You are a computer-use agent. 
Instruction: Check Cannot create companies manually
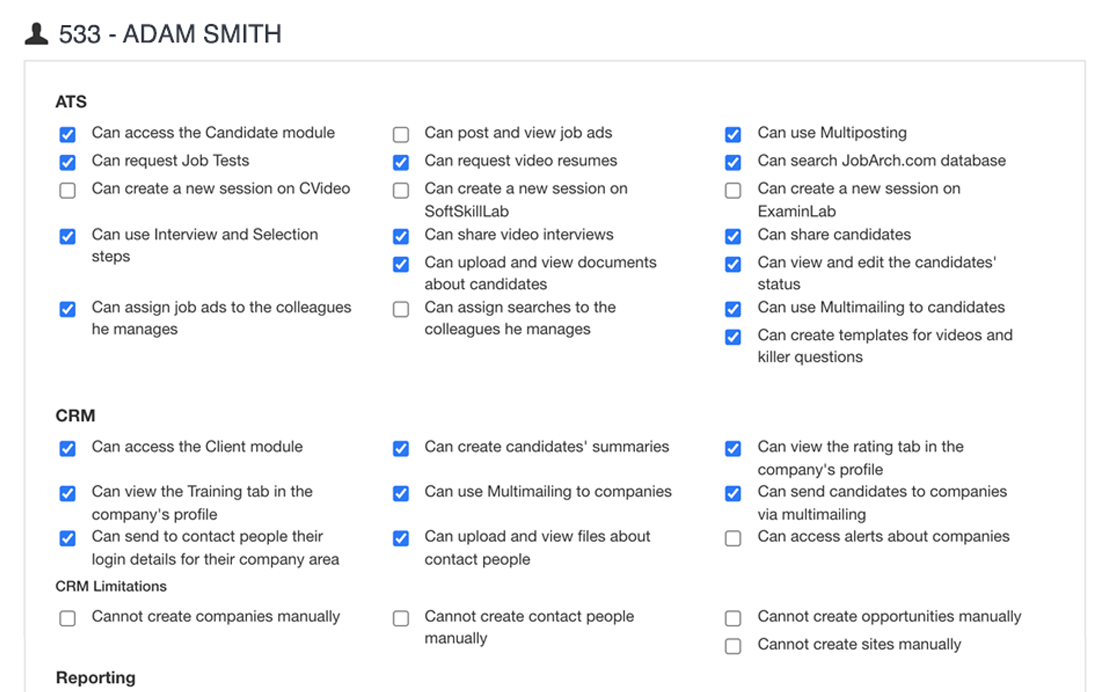(x=68, y=618)
